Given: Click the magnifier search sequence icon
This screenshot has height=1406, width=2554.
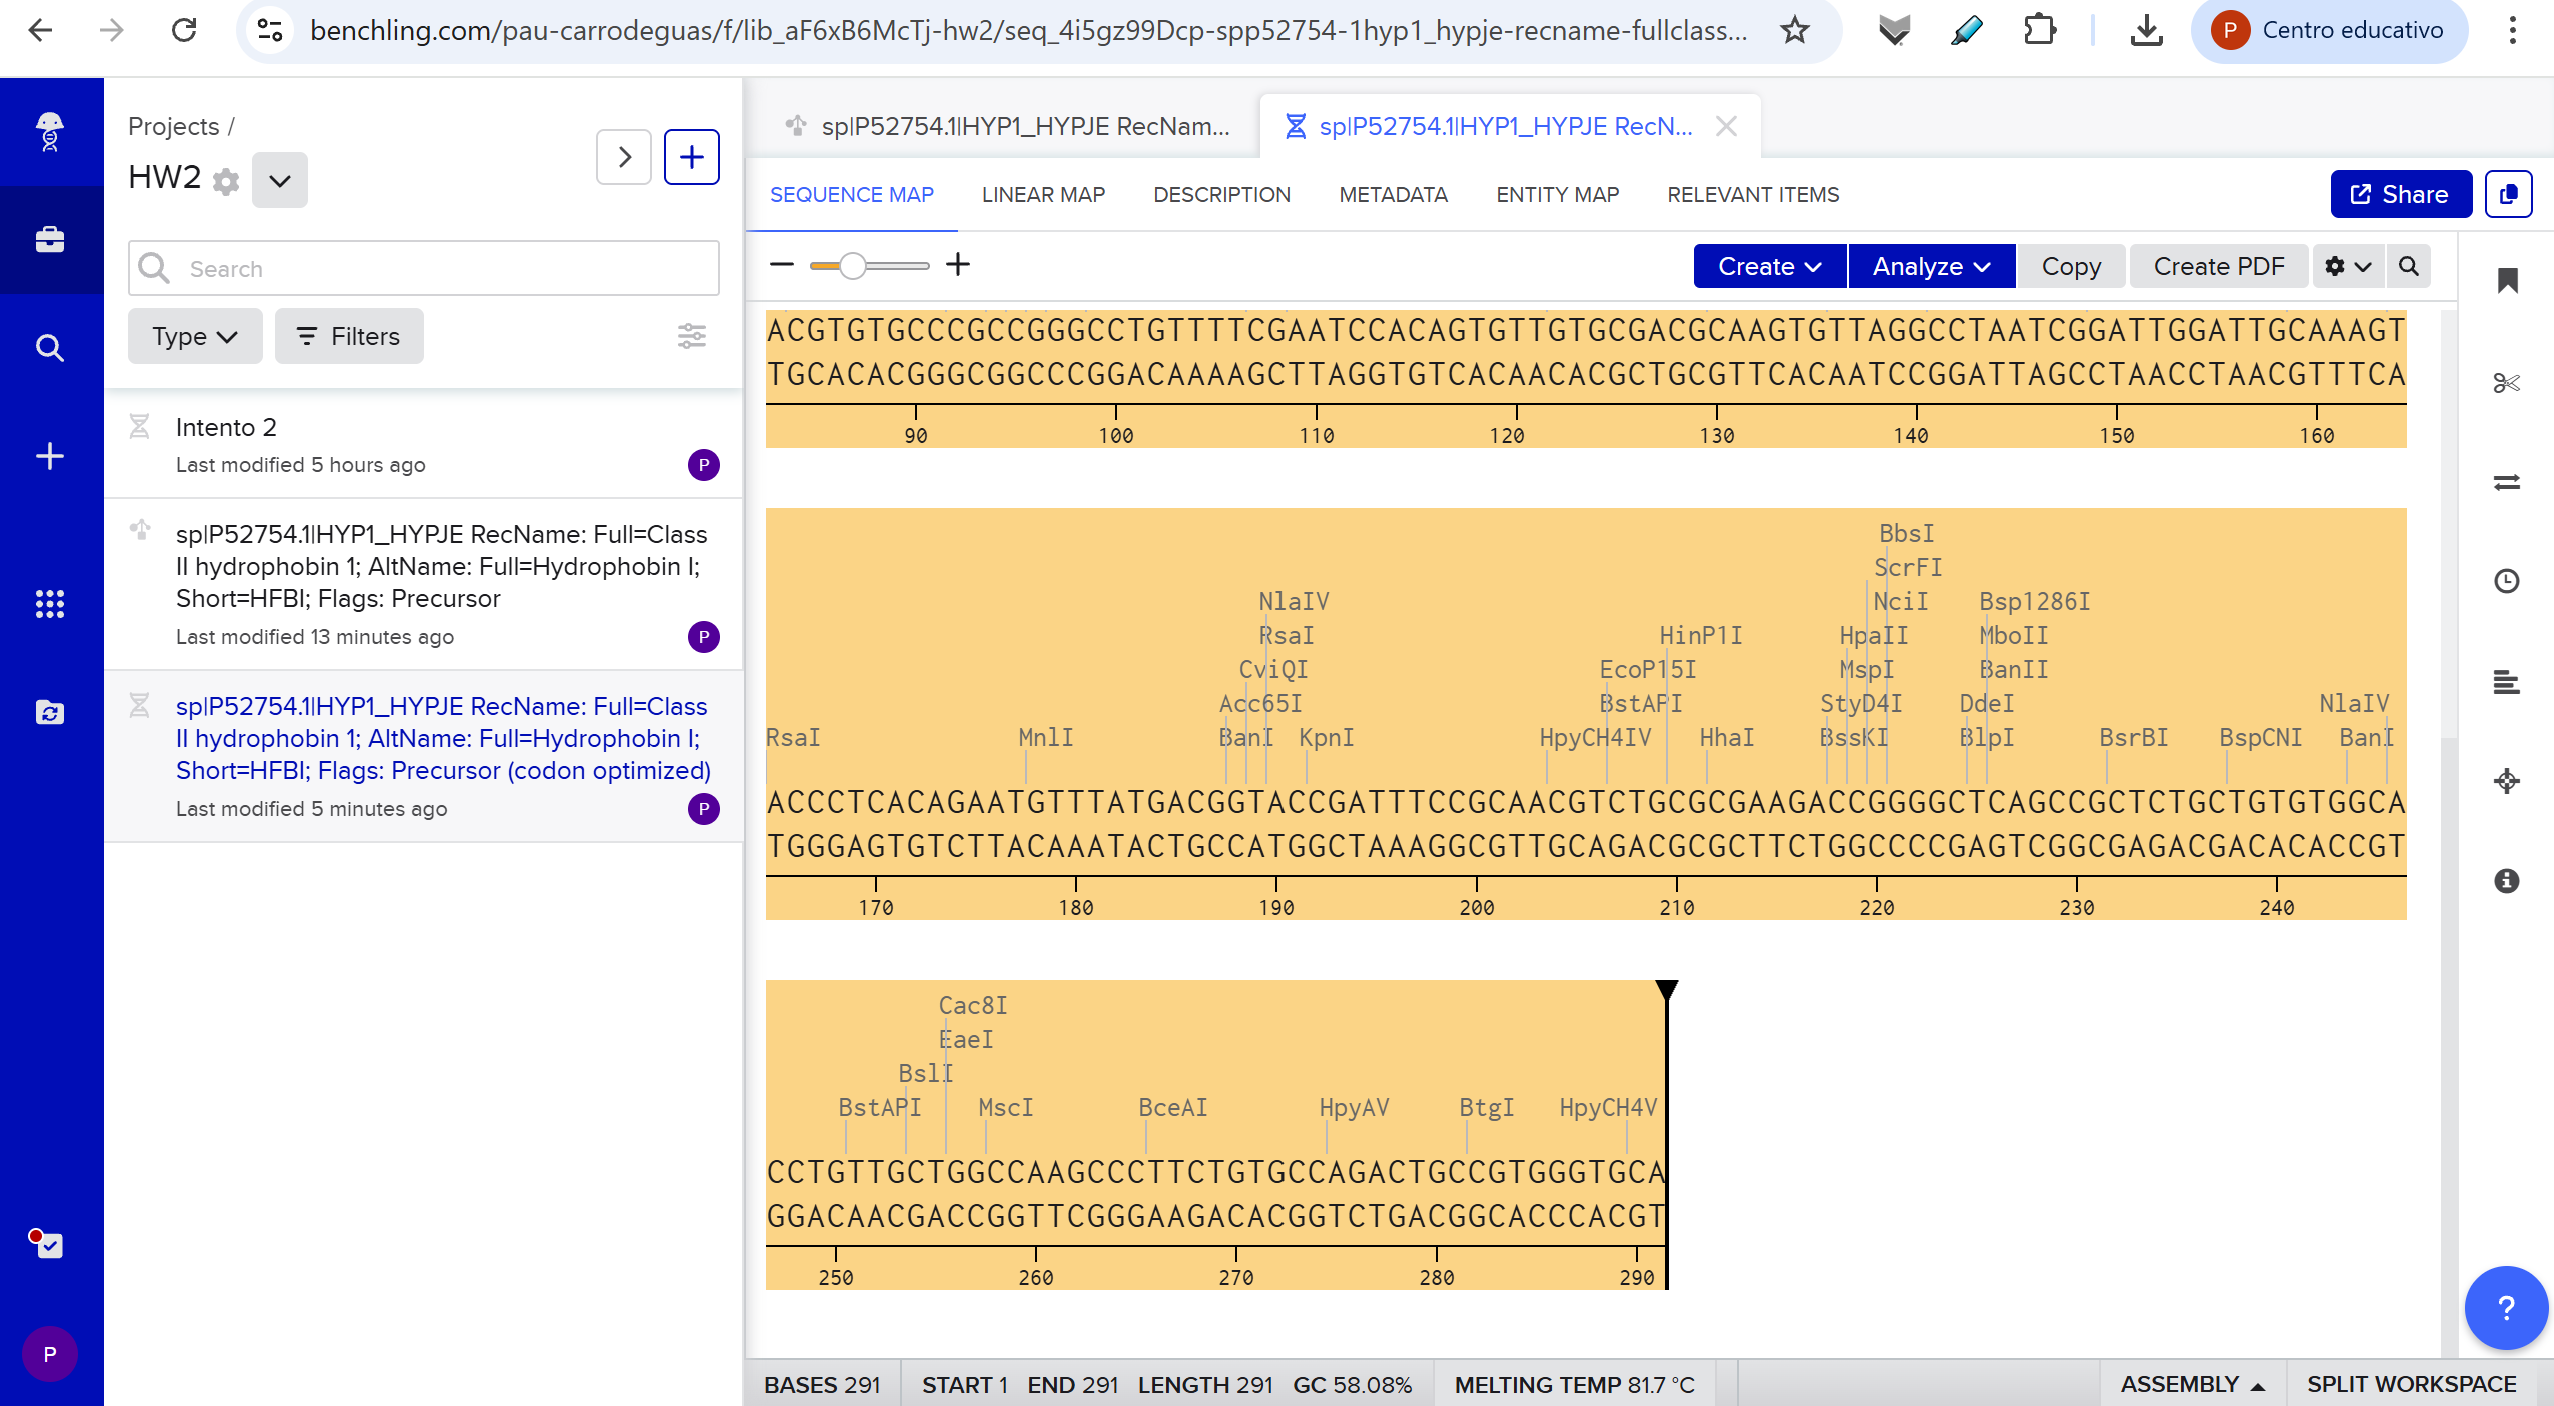Looking at the screenshot, I should pyautogui.click(x=2409, y=266).
